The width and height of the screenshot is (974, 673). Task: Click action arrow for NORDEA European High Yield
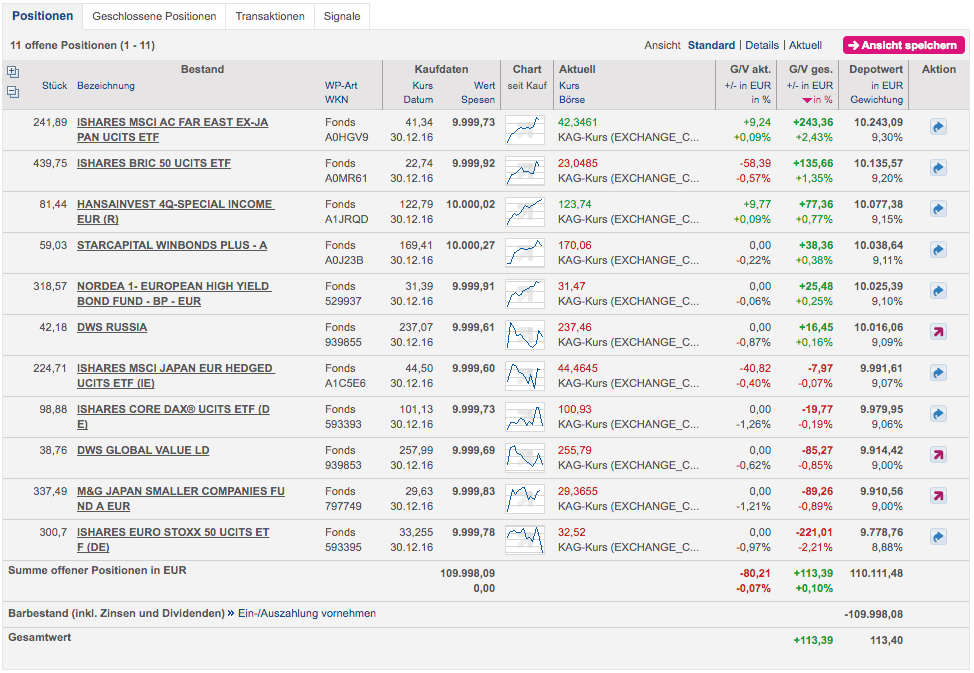(x=938, y=291)
